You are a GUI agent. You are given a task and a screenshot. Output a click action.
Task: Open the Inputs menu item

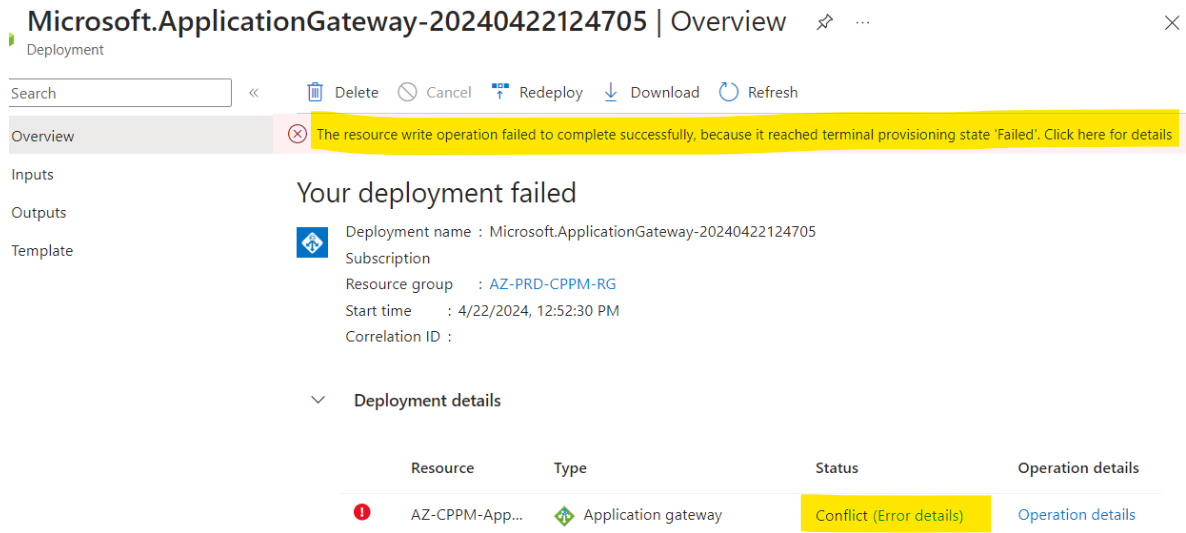point(33,175)
